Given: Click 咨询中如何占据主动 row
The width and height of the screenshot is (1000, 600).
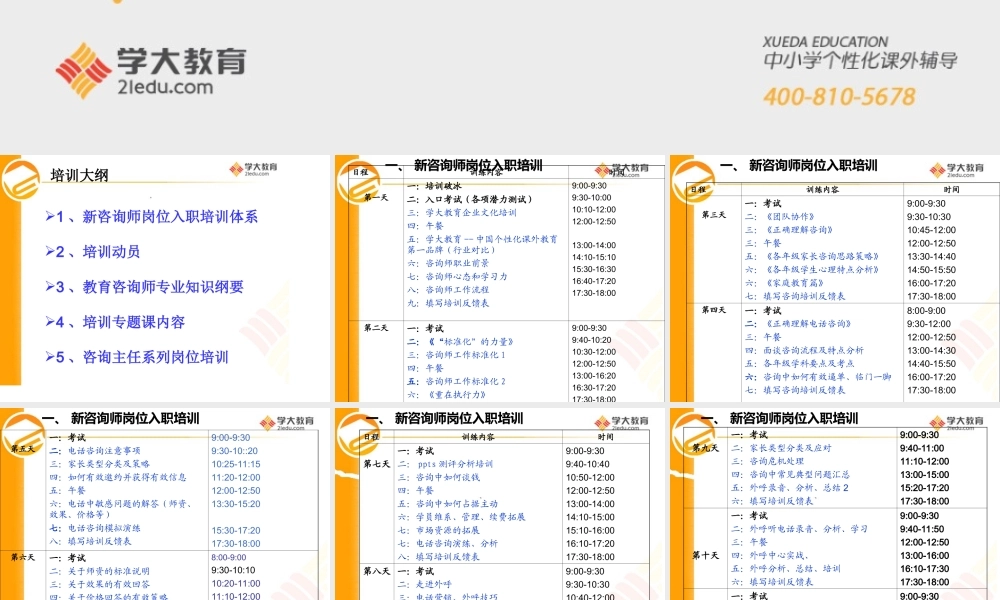Looking at the screenshot, I should [448, 504].
